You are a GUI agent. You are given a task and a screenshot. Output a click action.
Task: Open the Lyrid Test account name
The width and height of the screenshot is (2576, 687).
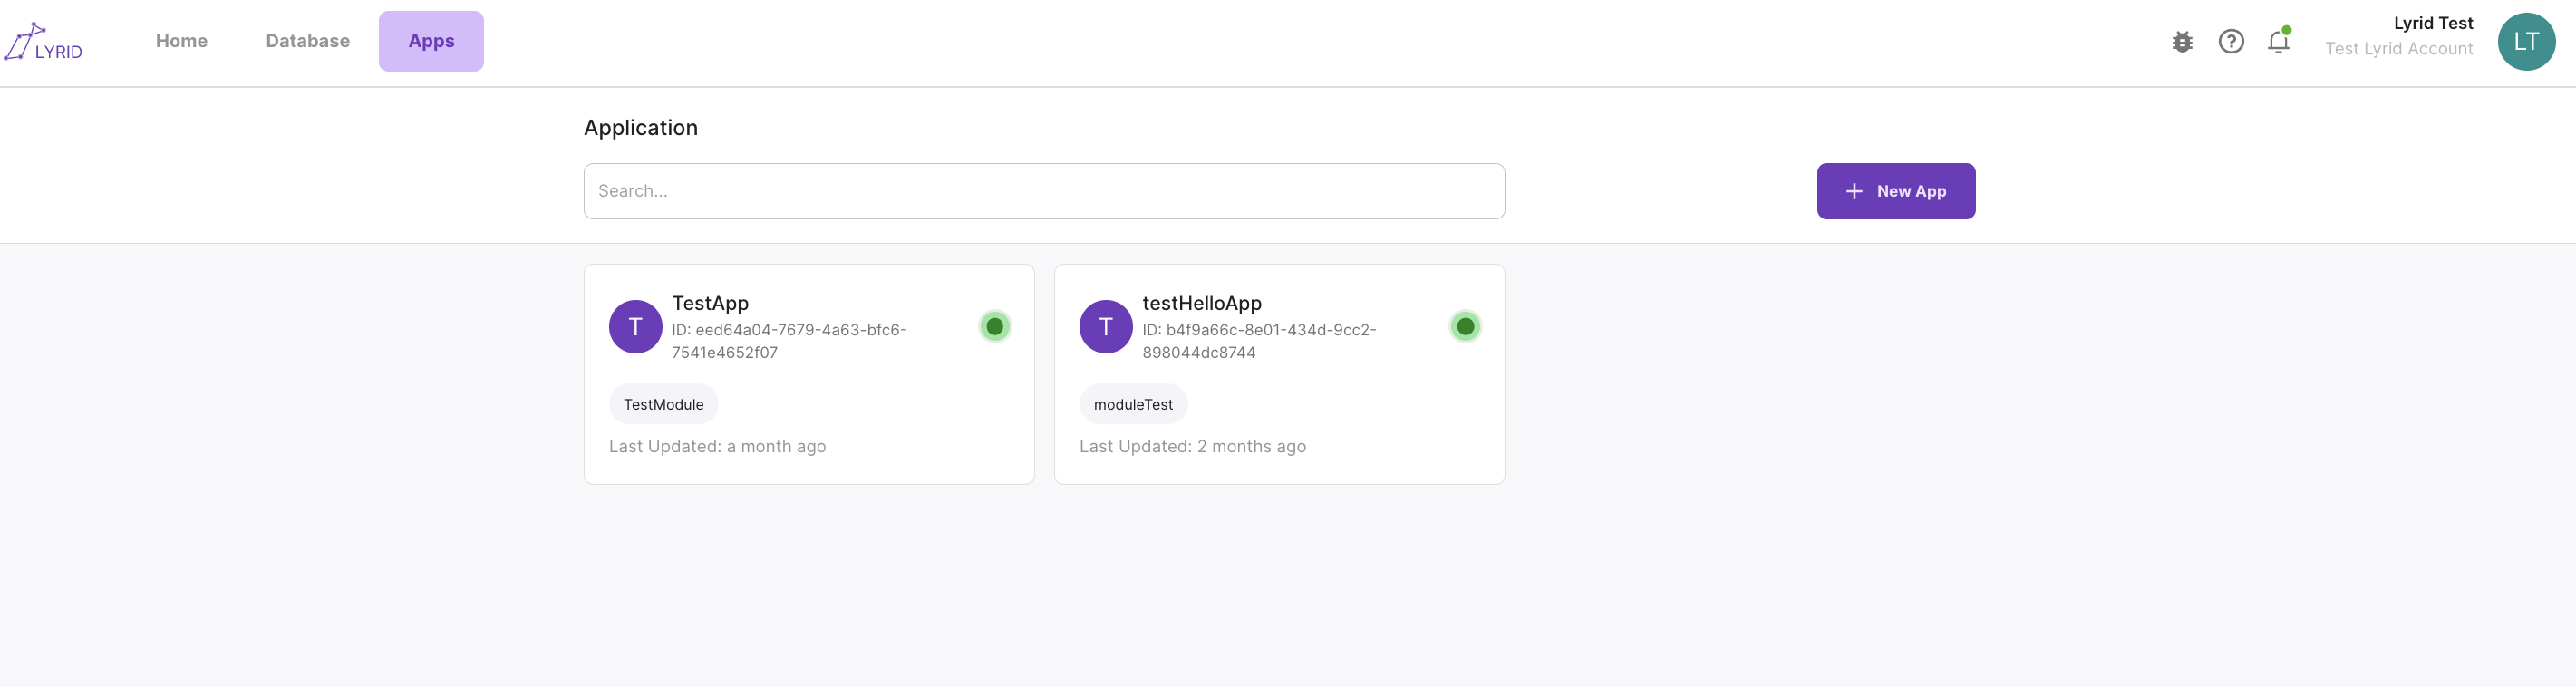point(2432,23)
